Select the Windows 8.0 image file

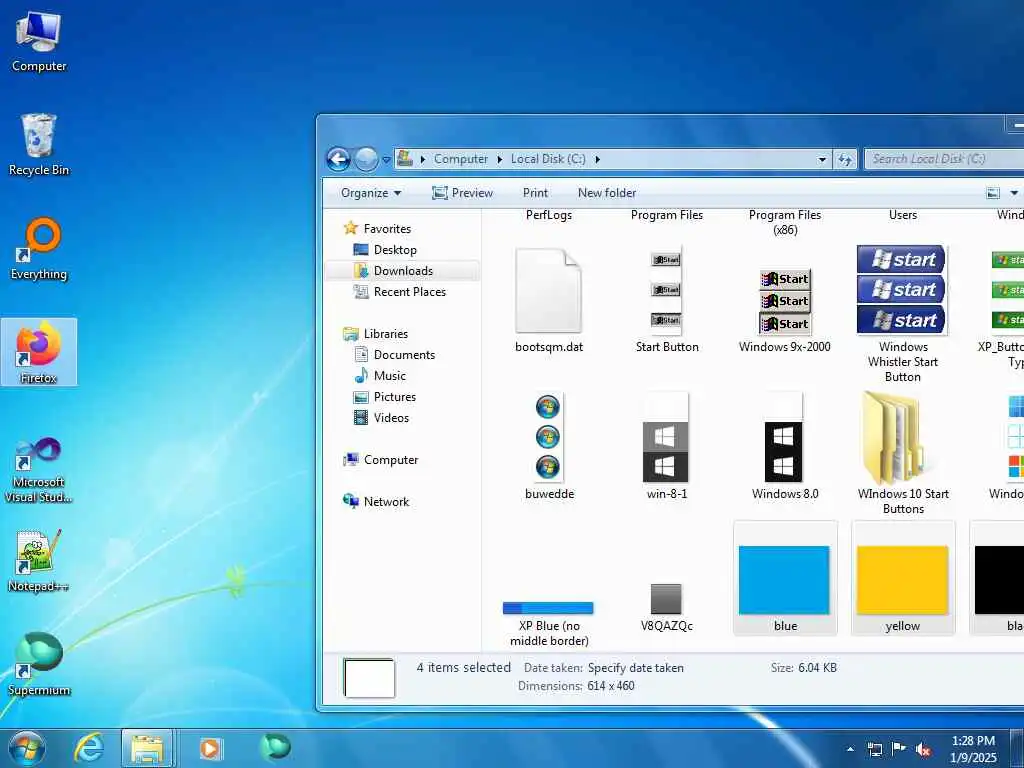(784, 447)
